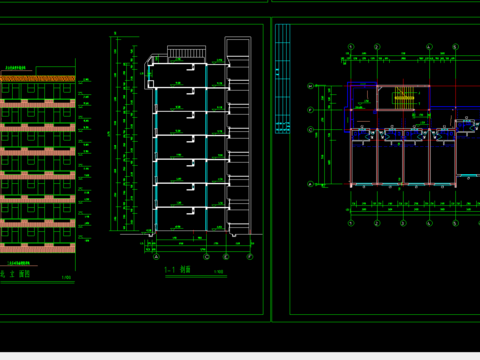This screenshot has width=480, height=360.
Task: Select the 1-1 section drawing title text
Action: (177, 269)
